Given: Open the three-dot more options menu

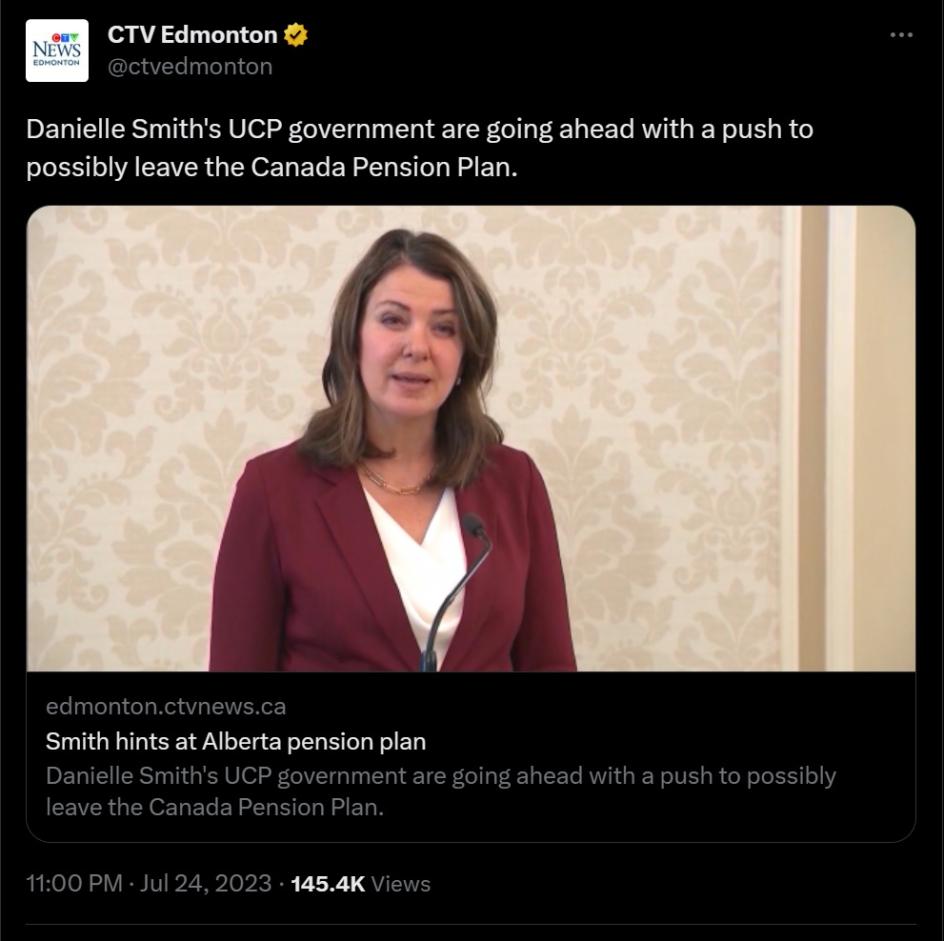Looking at the screenshot, I should tap(900, 35).
